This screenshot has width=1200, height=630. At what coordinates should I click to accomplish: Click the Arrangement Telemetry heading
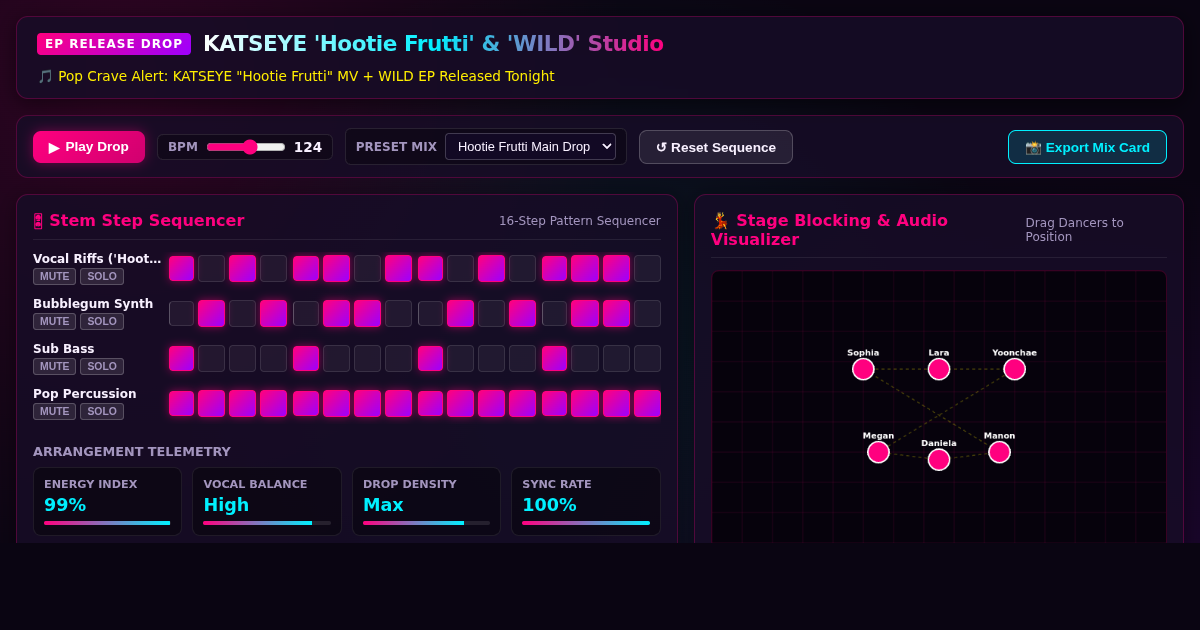tap(132, 452)
